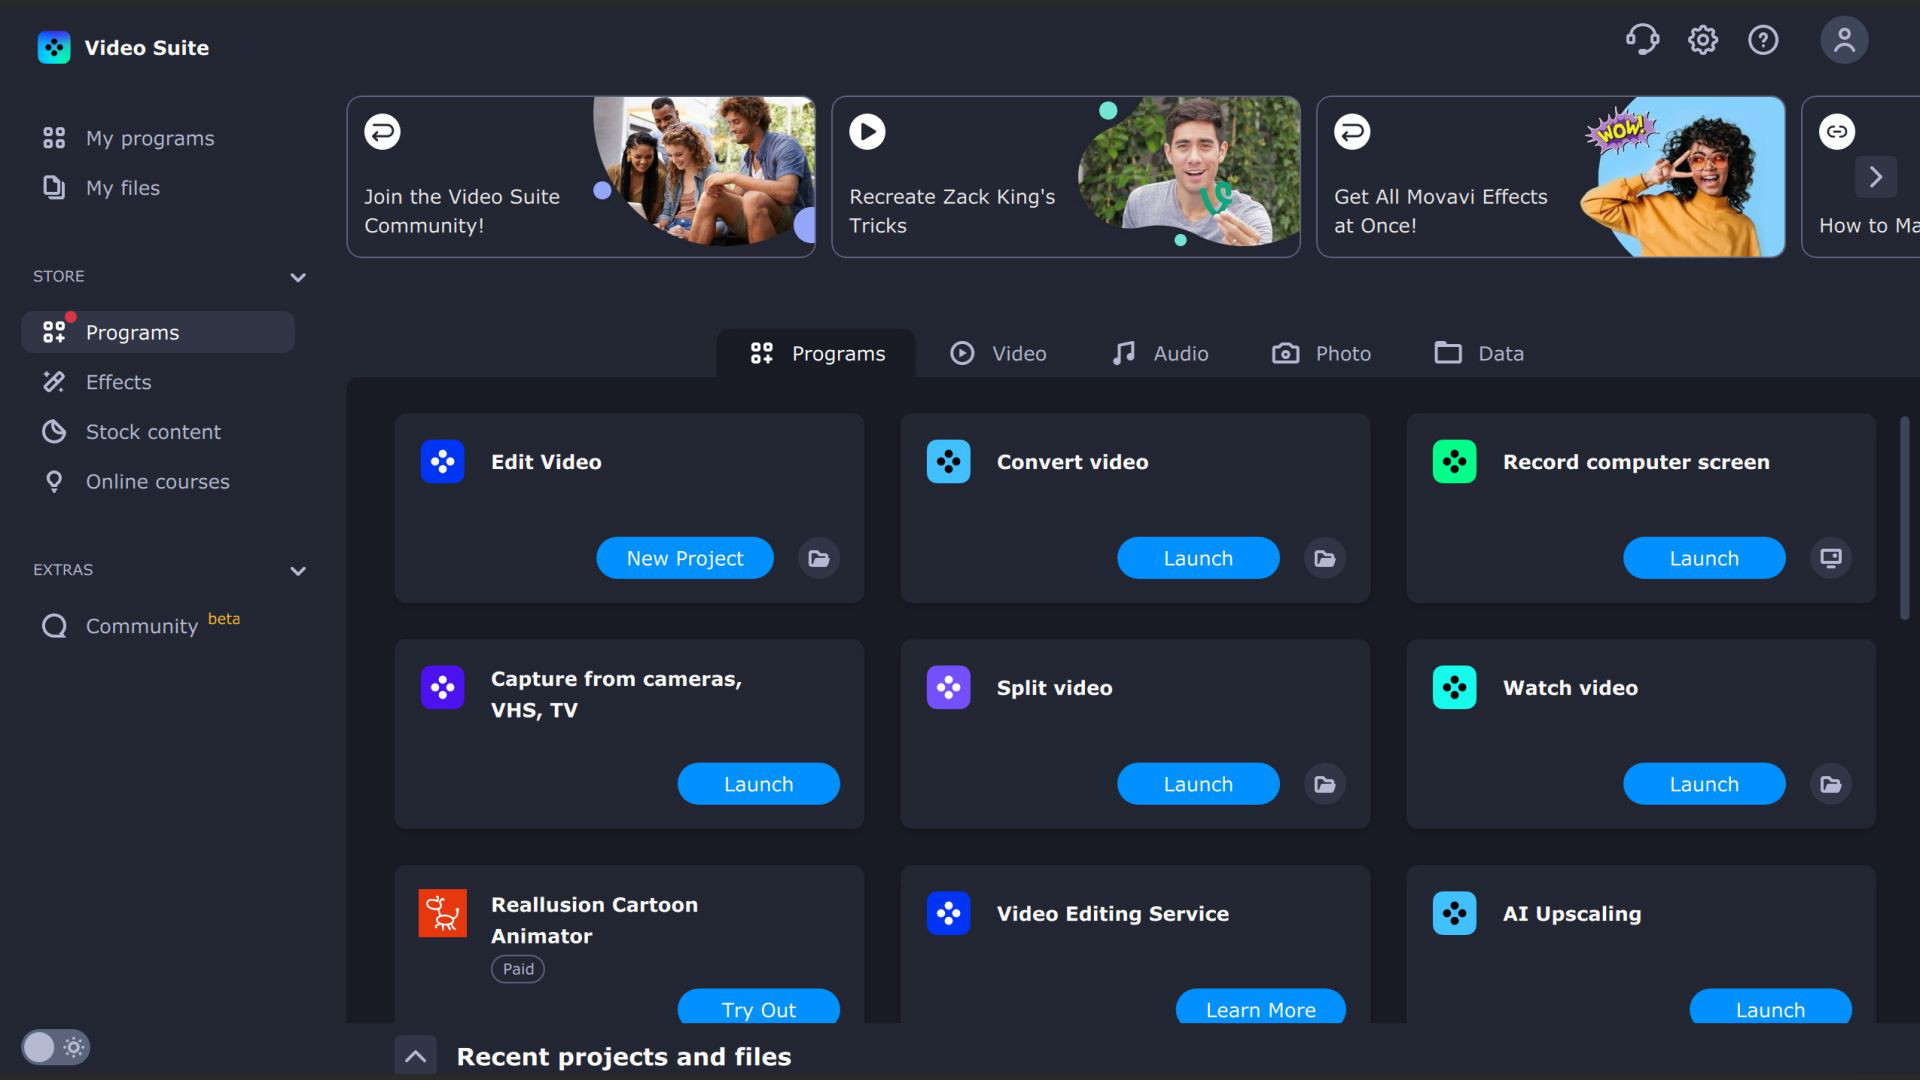Expand the Recent projects and files panel
The height and width of the screenshot is (1080, 1920).
(x=415, y=1056)
